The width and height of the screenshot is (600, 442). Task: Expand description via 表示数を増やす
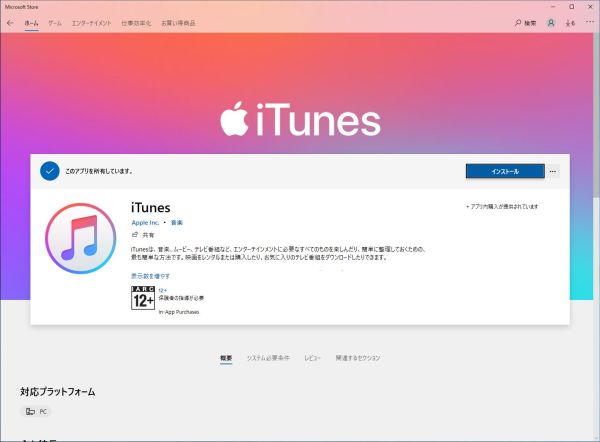tap(150, 275)
